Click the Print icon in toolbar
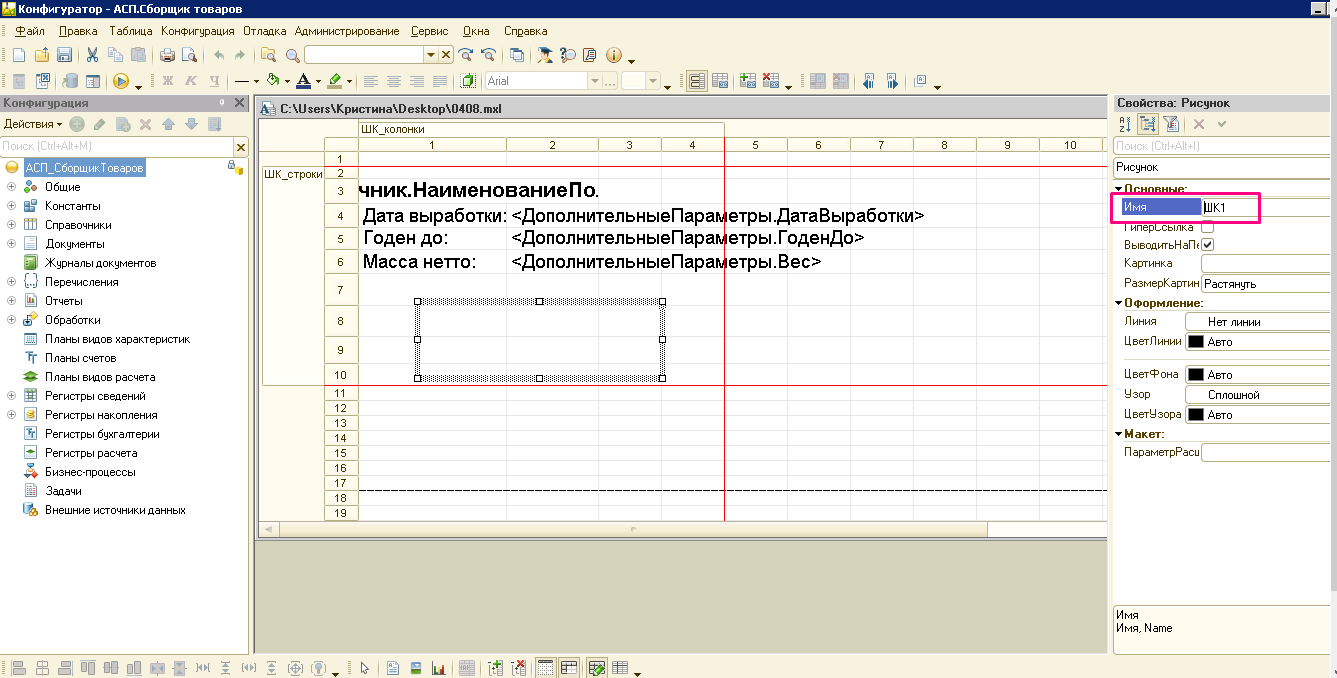 point(167,55)
